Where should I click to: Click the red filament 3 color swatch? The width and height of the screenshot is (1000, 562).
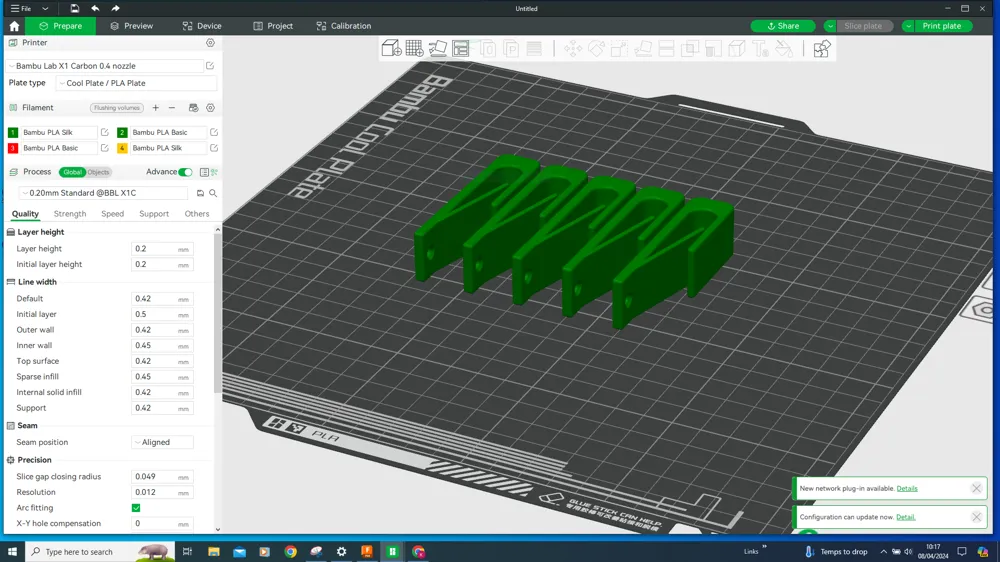13,148
